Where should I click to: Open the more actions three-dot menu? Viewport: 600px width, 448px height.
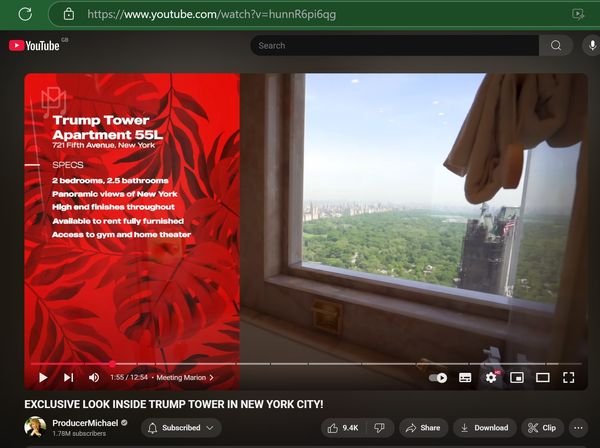(579, 428)
